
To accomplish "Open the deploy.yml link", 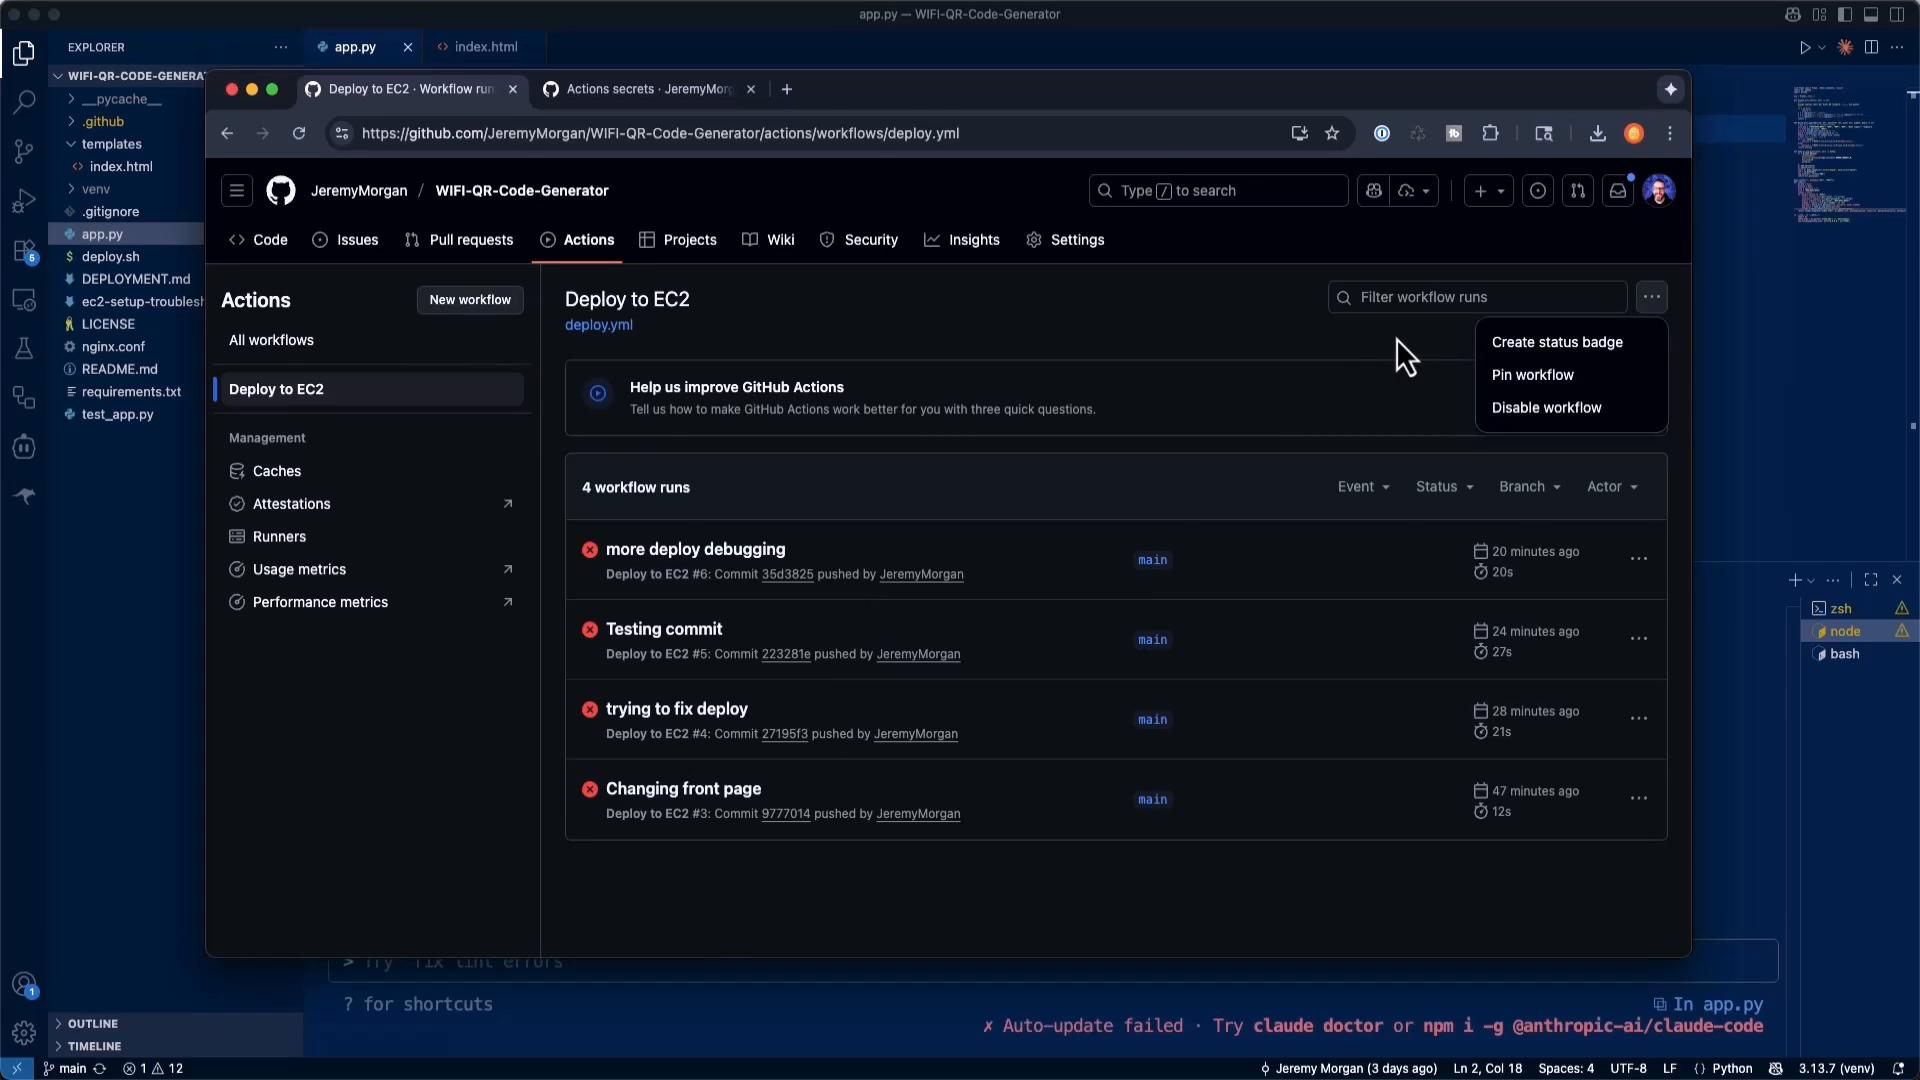I will [599, 325].
